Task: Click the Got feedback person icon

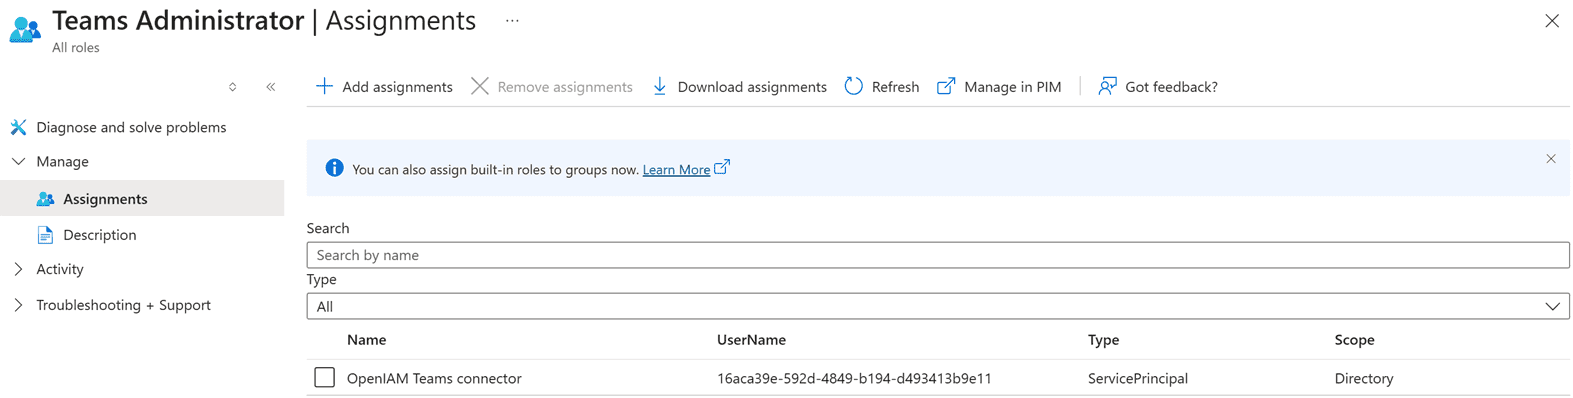Action: point(1107,87)
